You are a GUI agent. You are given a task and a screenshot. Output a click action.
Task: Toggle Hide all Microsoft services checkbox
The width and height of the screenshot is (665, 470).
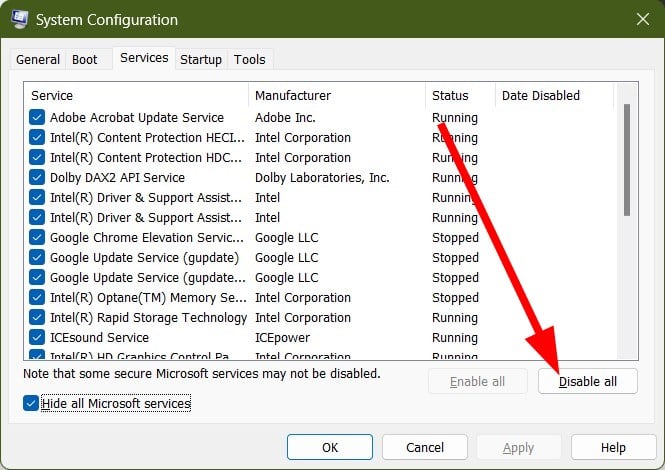coord(31,403)
